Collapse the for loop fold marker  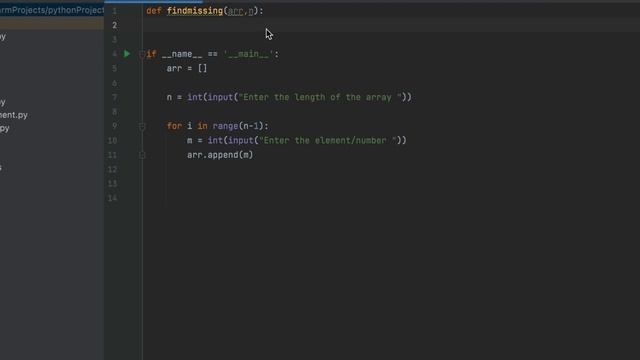pyautogui.click(x=142, y=127)
